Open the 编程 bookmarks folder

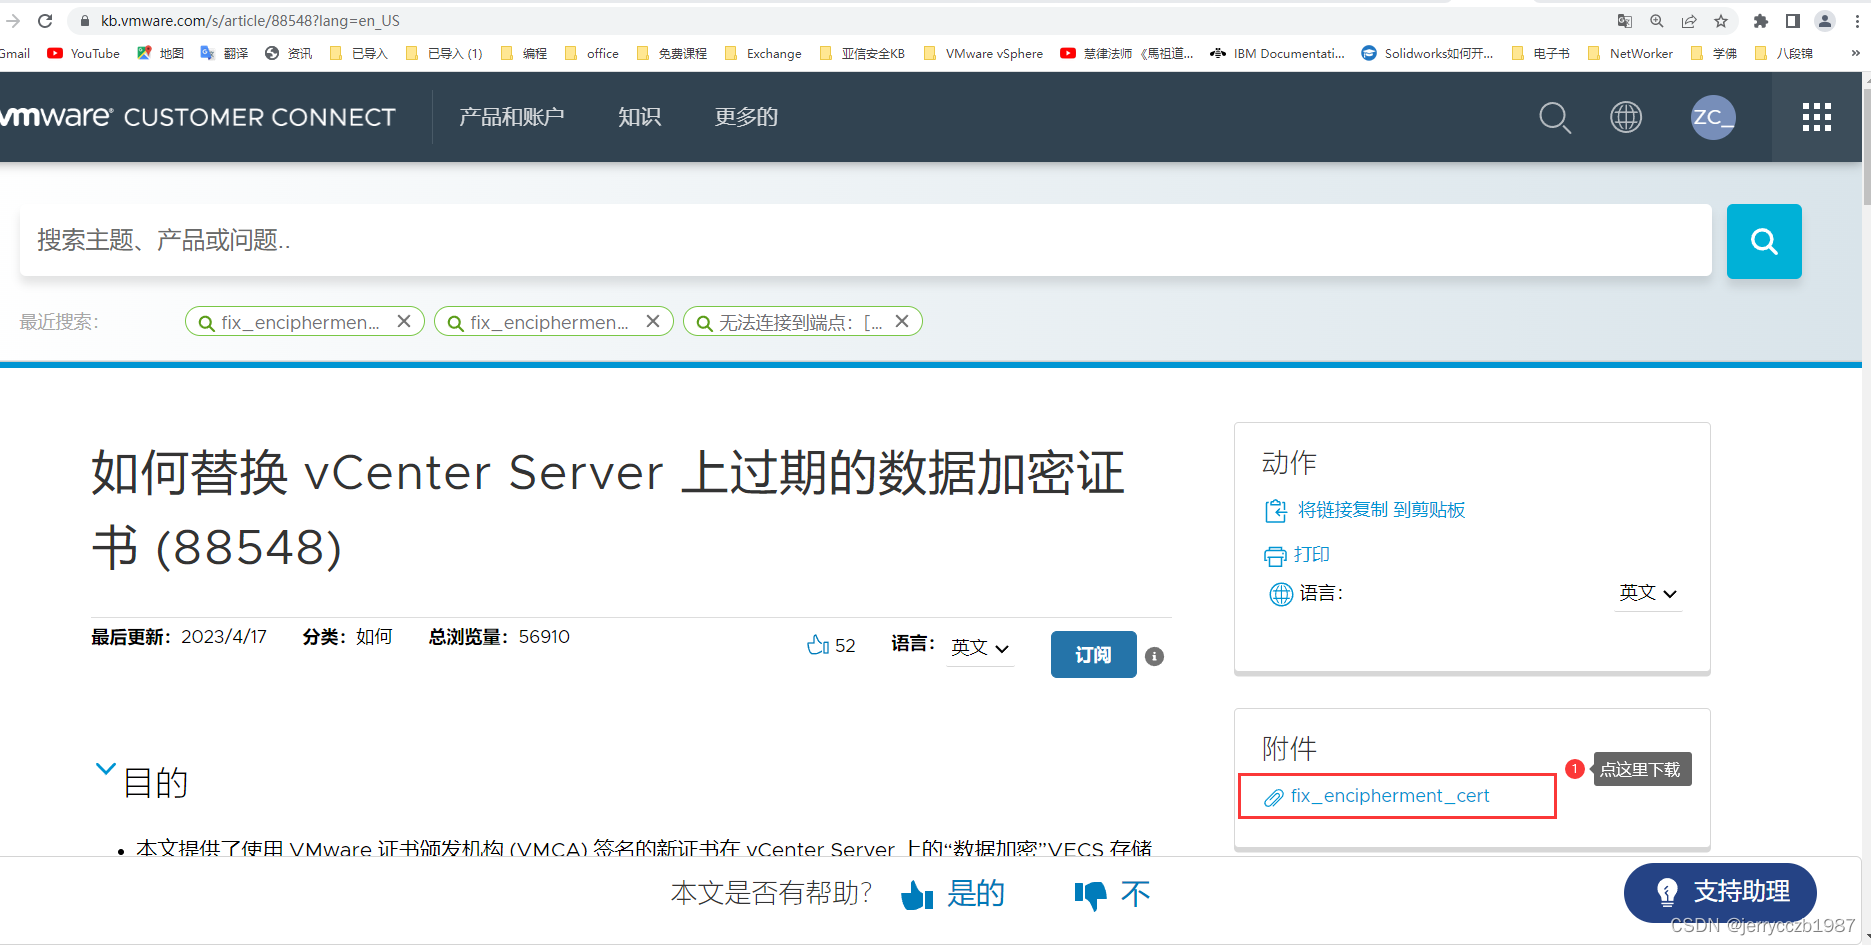click(524, 54)
